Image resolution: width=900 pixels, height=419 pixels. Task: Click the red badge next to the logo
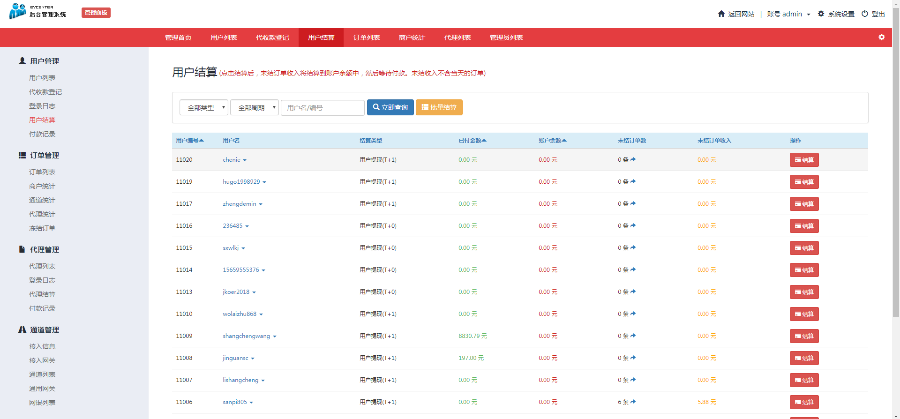tap(96, 13)
